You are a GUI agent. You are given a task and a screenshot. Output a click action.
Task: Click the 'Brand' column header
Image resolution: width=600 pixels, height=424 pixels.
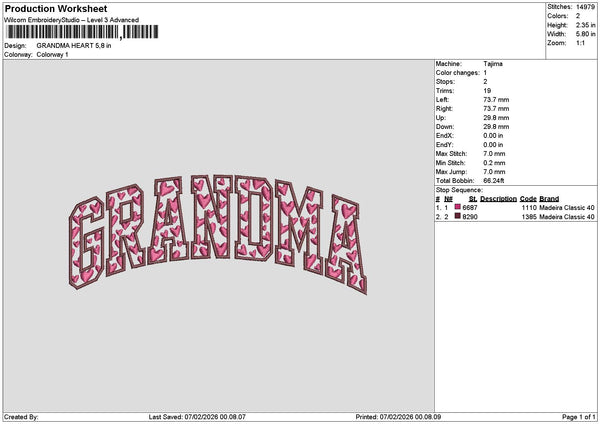coord(549,199)
